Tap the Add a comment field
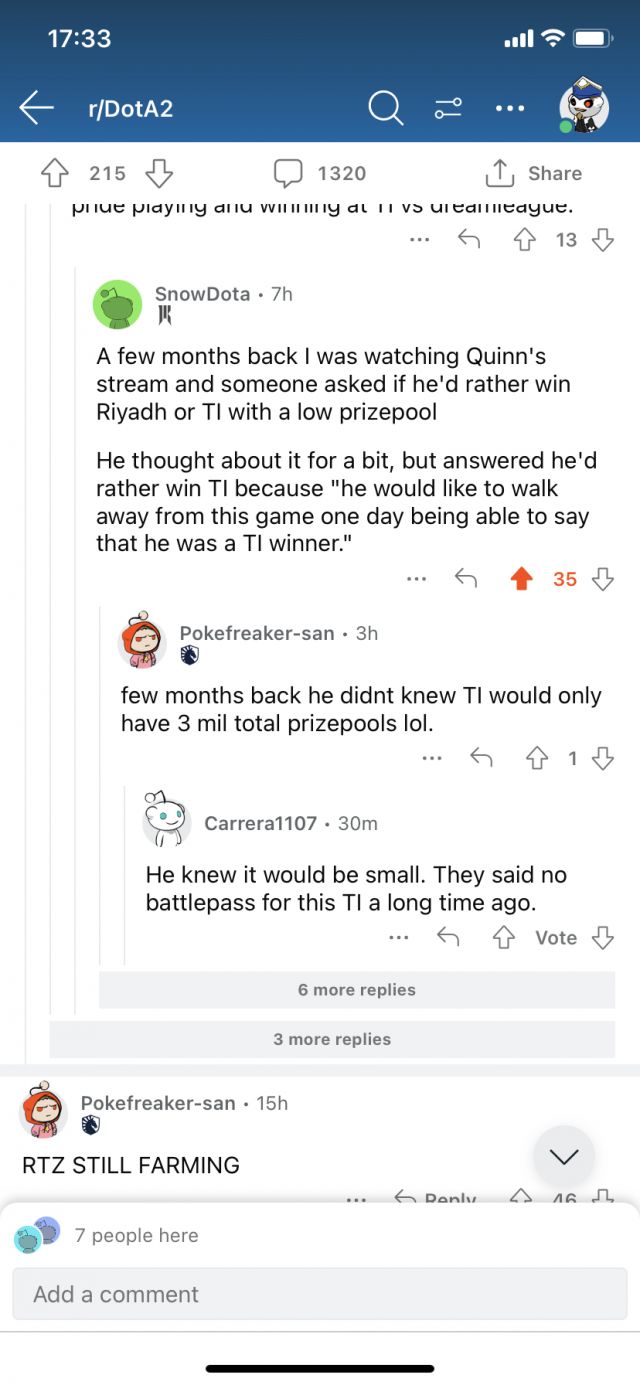 coord(320,1294)
